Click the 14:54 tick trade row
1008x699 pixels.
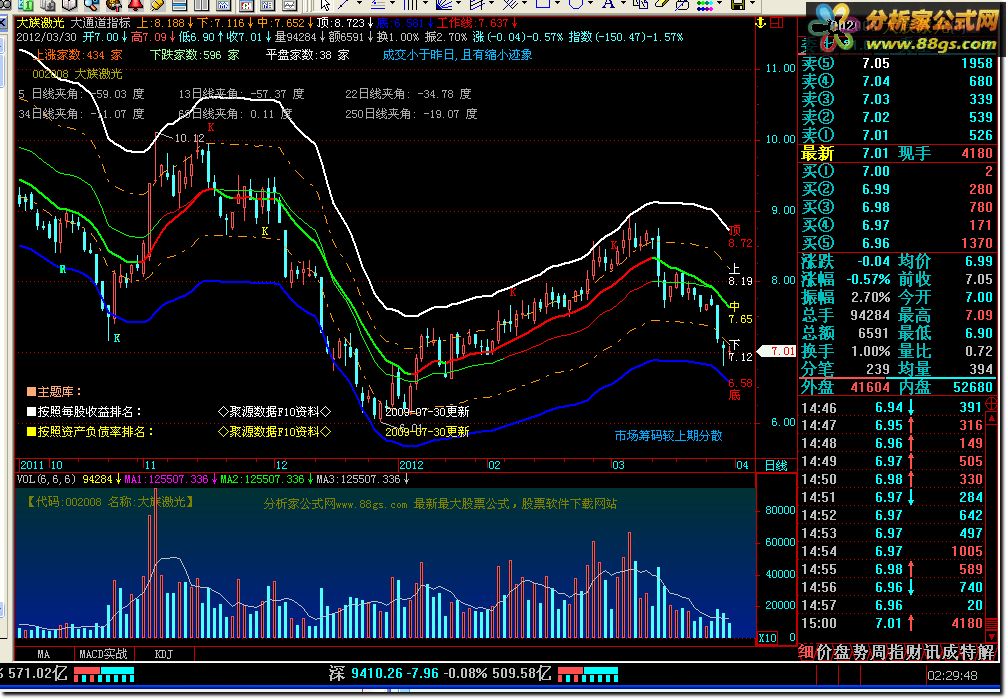pos(892,551)
